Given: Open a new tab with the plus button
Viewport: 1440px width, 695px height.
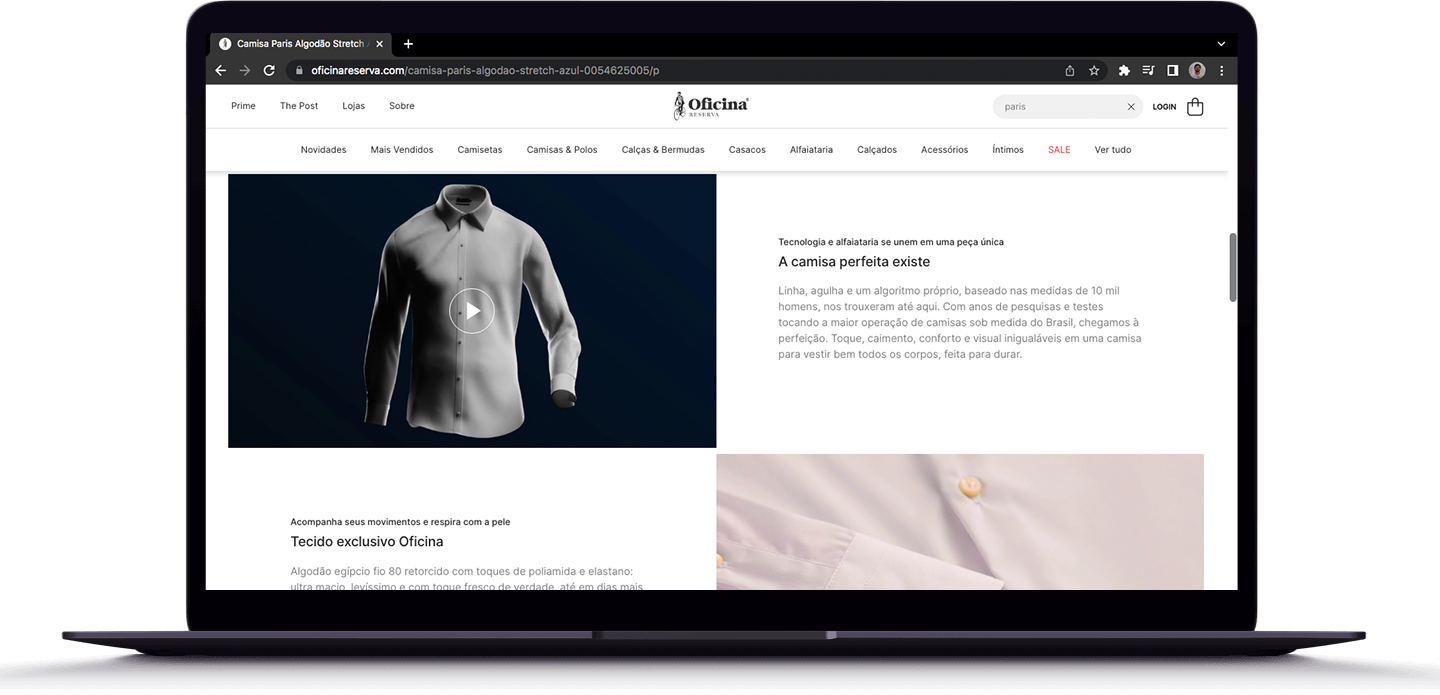Looking at the screenshot, I should [x=408, y=43].
